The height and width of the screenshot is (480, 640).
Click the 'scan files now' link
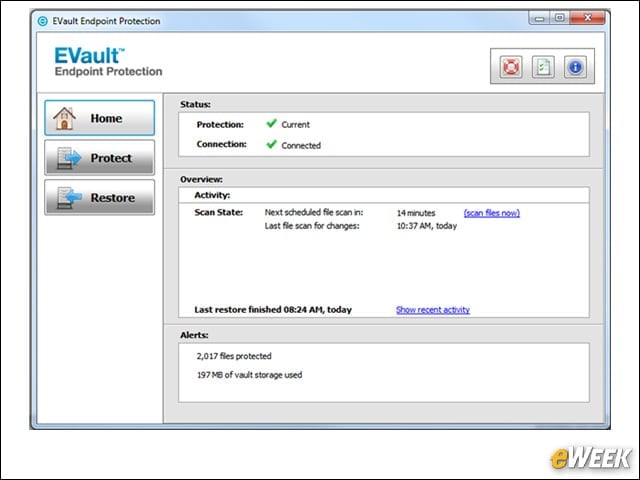492,213
